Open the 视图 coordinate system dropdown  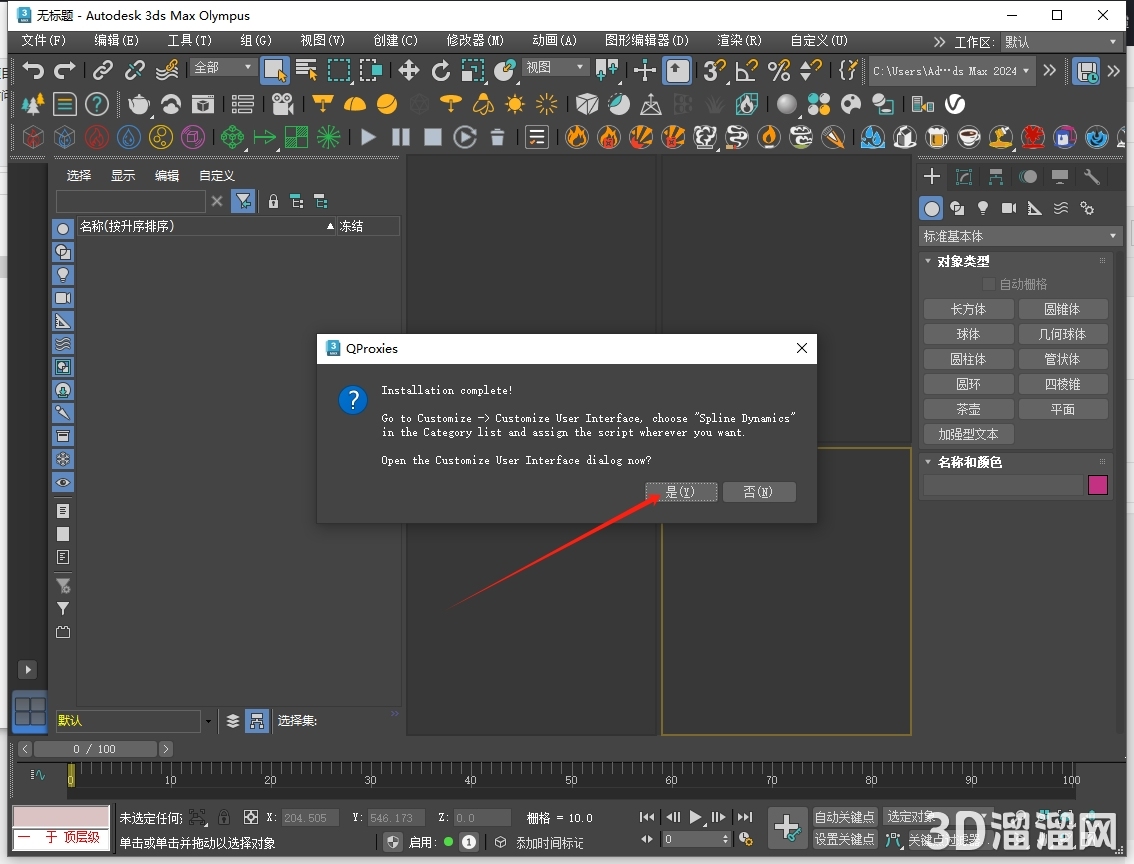tap(555, 67)
